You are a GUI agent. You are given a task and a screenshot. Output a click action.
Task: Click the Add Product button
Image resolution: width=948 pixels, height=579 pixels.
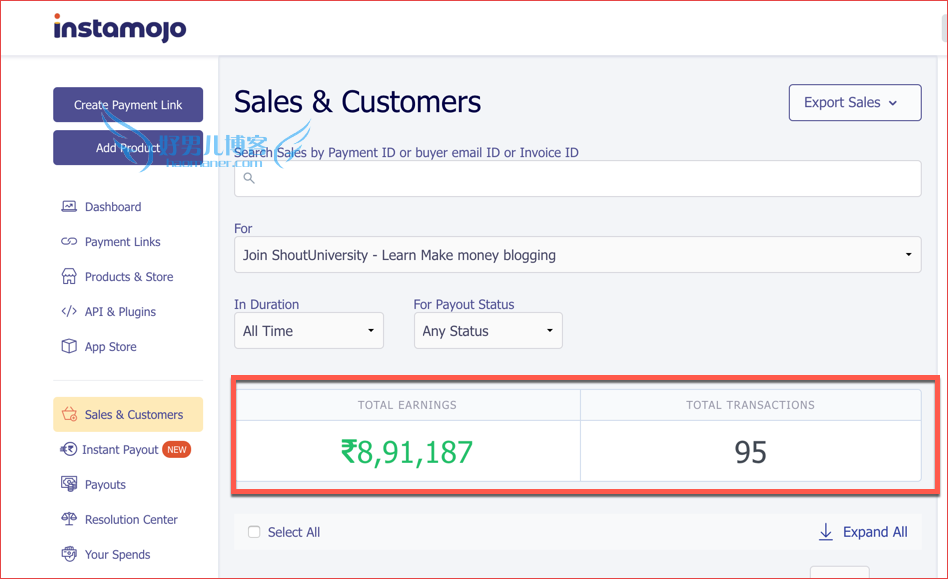click(x=128, y=147)
